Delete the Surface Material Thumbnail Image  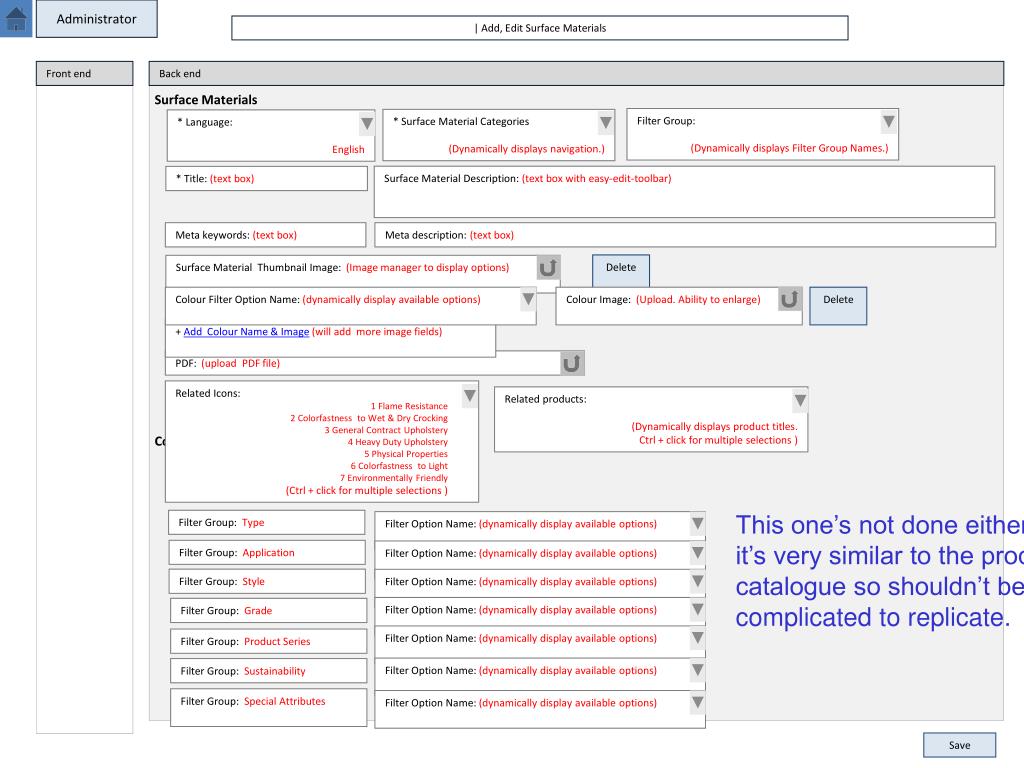point(621,270)
